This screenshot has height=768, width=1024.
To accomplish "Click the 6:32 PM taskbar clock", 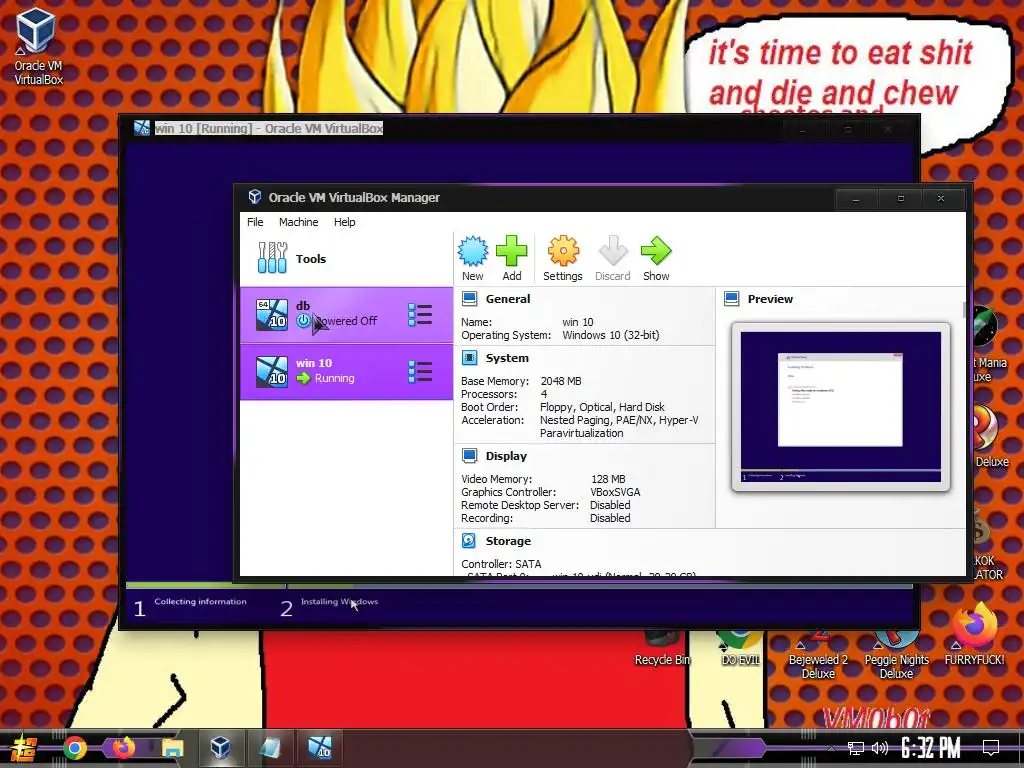I will (930, 748).
